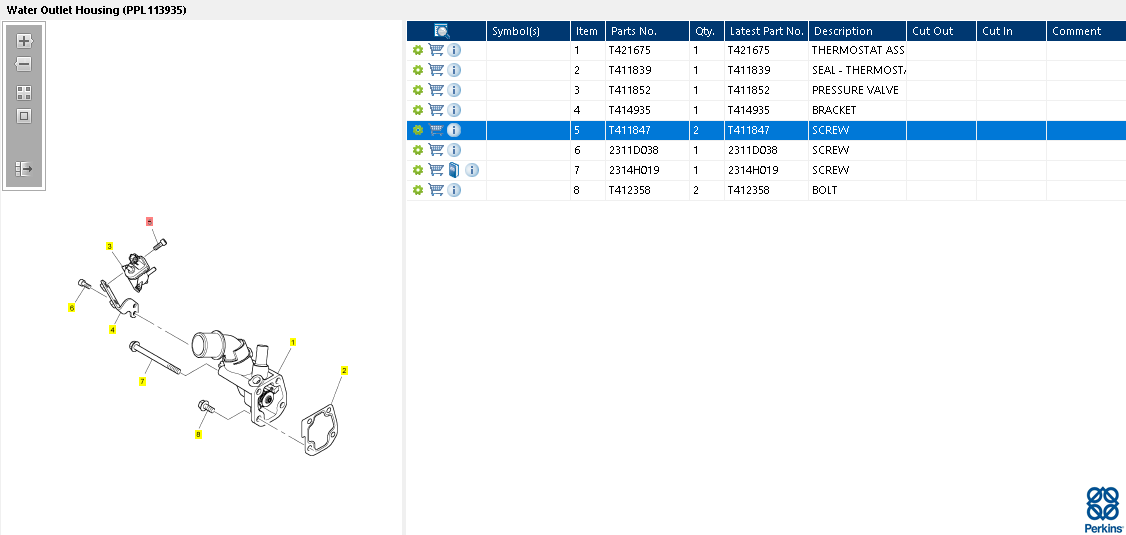
Task: Click the single-square fit view icon
Action: (24, 116)
